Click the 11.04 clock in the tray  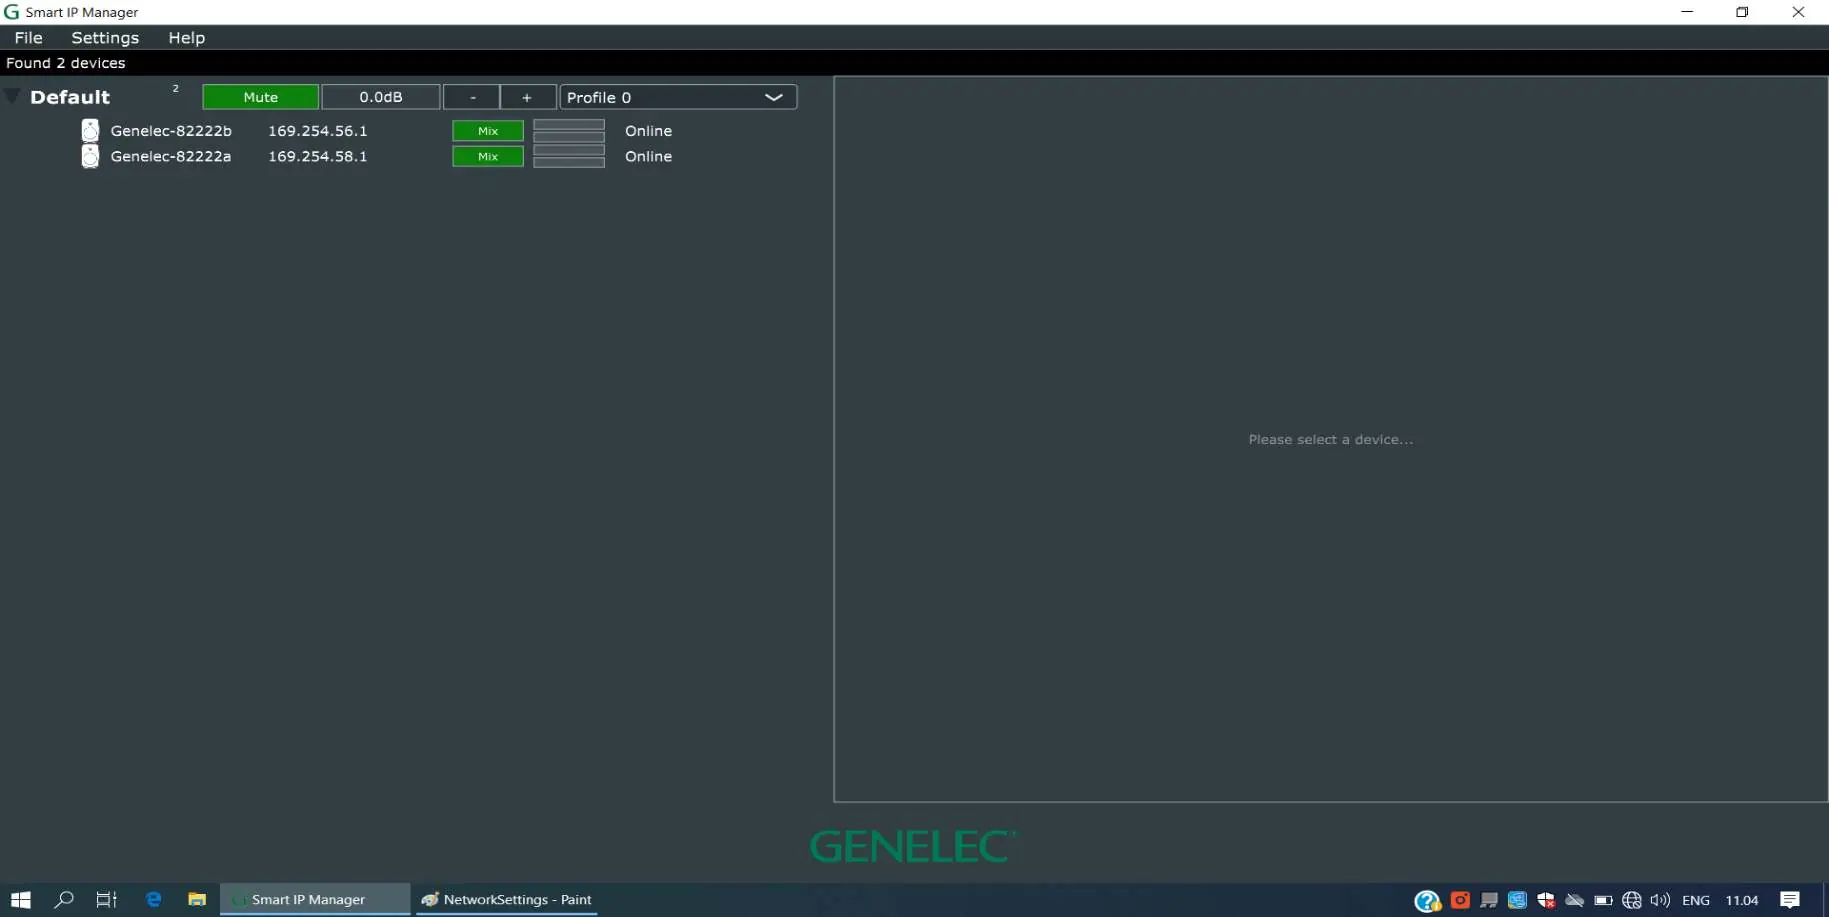click(x=1742, y=900)
